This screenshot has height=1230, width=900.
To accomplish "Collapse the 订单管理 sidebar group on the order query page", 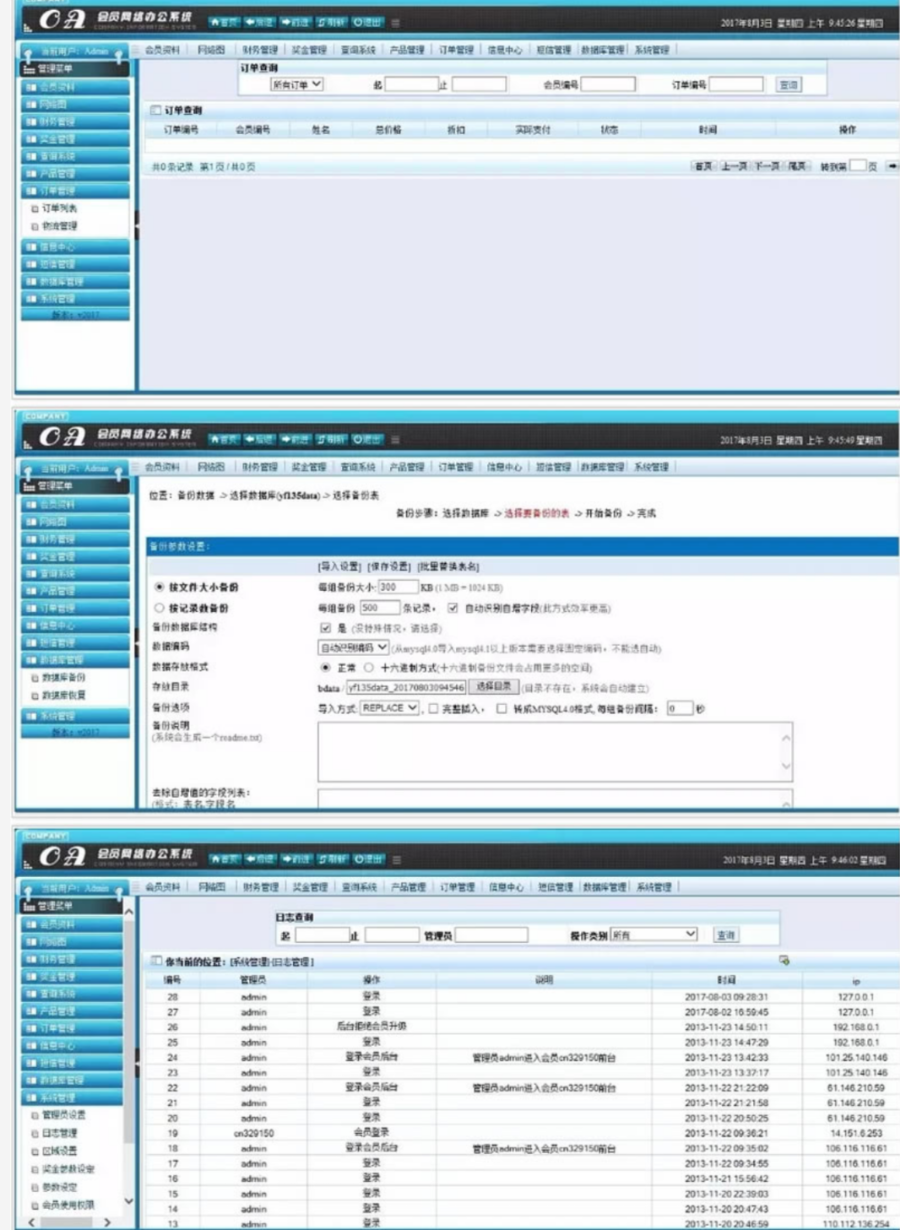I will pos(76,191).
